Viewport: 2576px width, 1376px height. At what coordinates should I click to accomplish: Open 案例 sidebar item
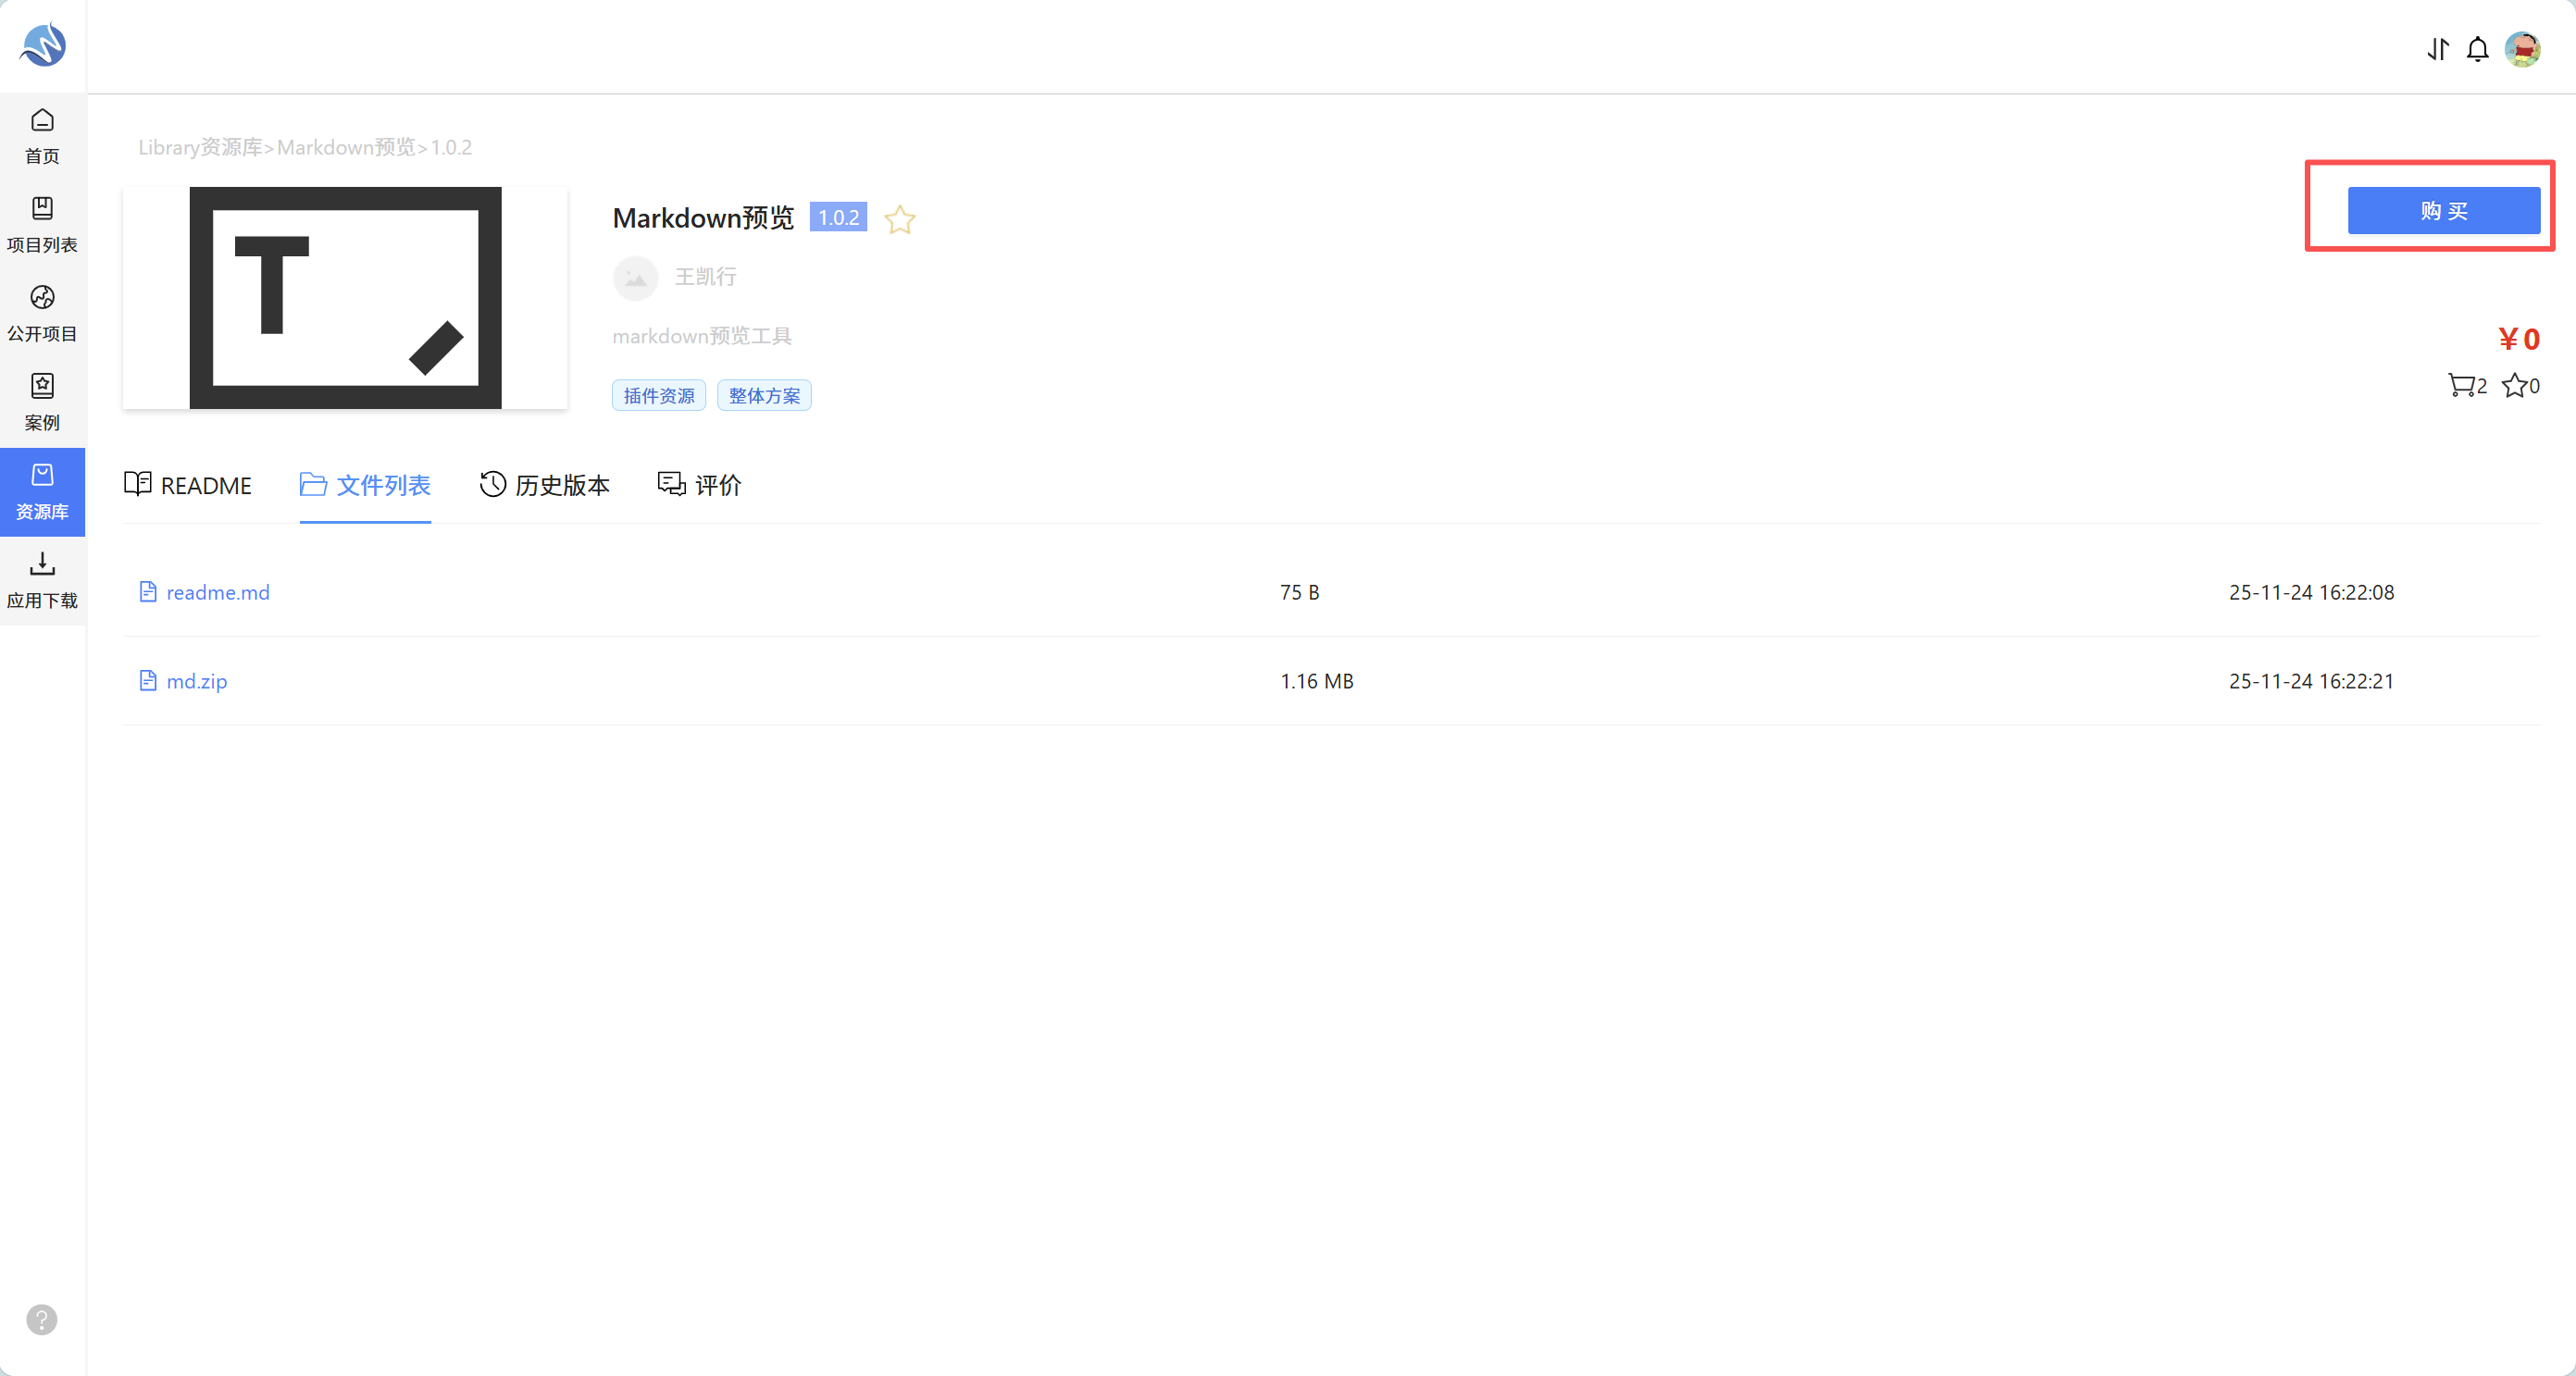pyautogui.click(x=42, y=403)
